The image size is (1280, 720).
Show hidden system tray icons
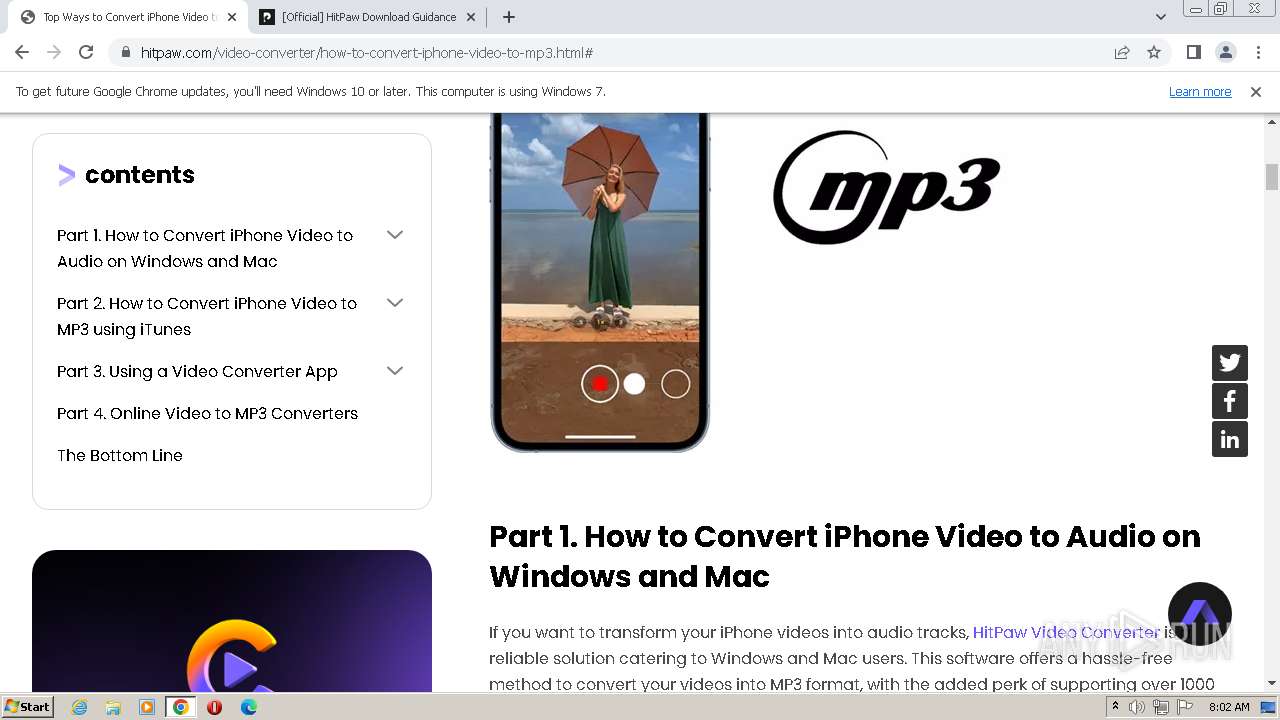(1115, 707)
